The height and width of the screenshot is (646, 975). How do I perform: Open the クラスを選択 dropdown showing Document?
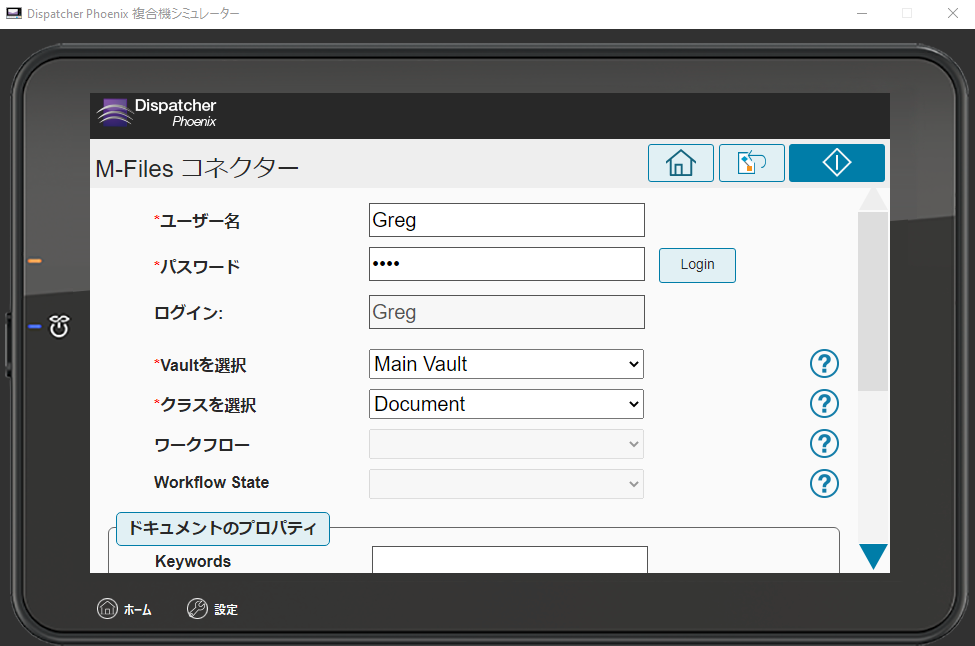[506, 404]
